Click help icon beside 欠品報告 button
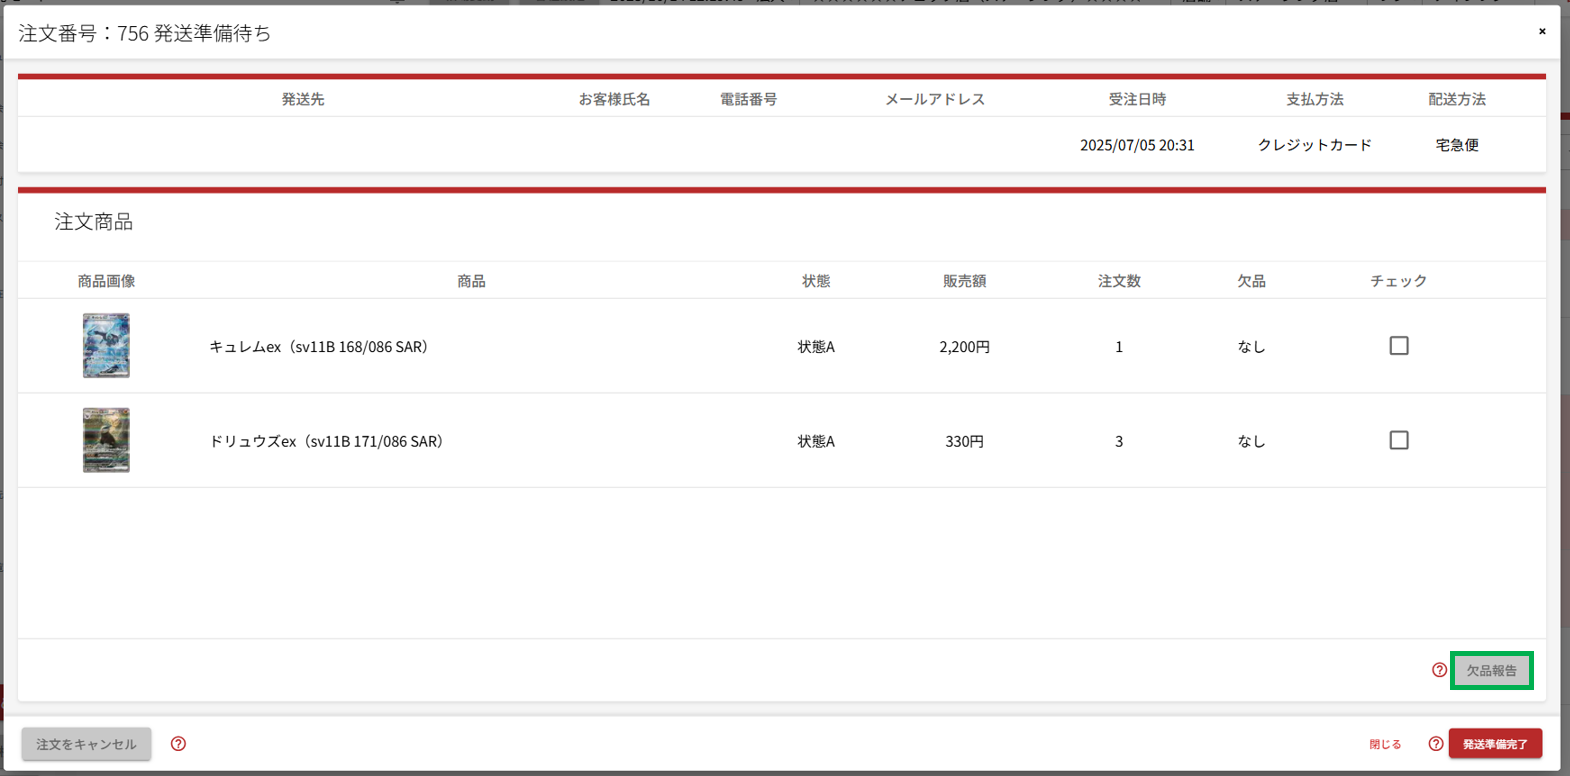Viewport: 1570px width, 776px height. (x=1439, y=670)
